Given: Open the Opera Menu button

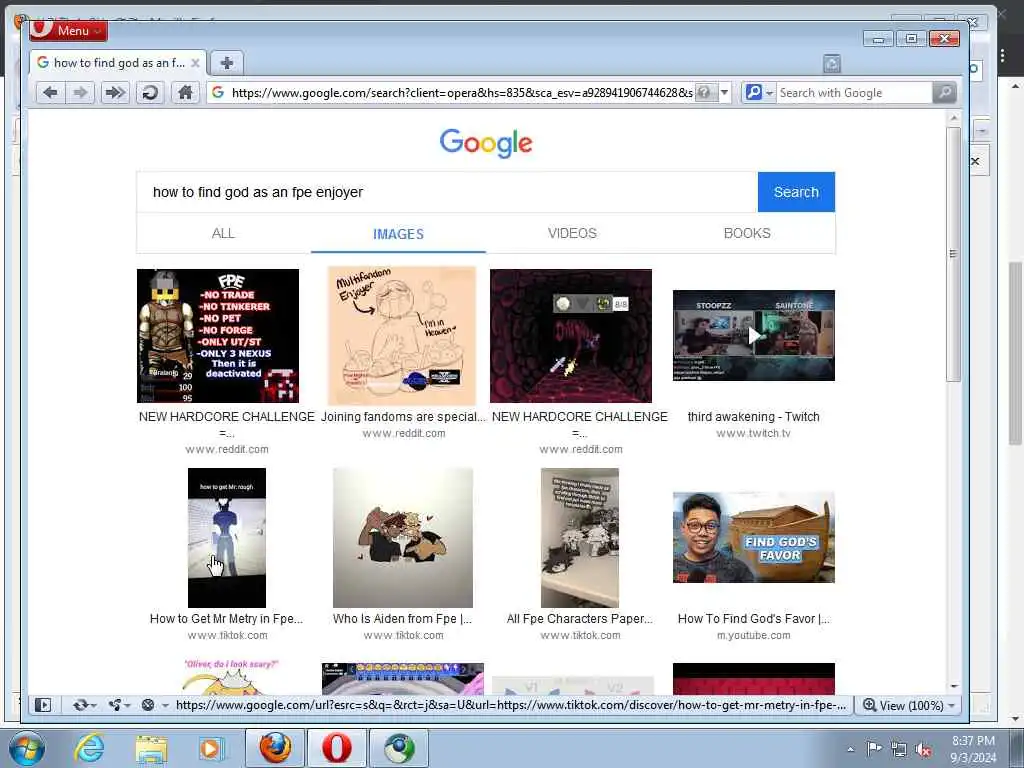Looking at the screenshot, I should coord(68,30).
